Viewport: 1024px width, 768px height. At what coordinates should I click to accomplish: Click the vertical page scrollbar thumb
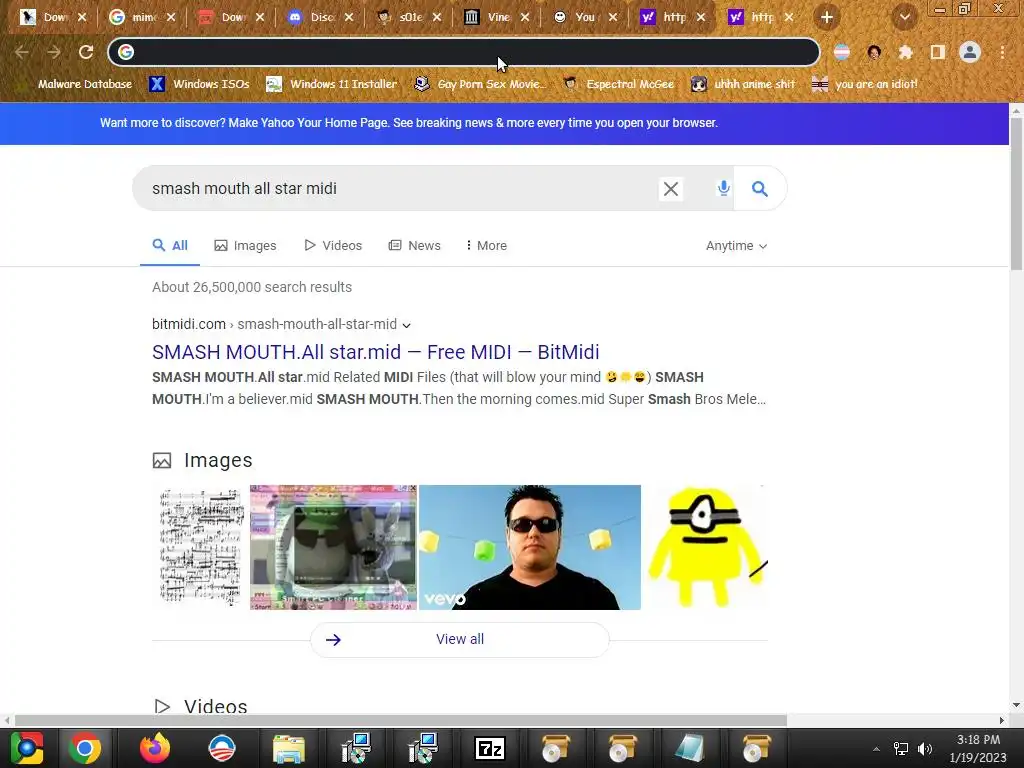pos(1016,193)
